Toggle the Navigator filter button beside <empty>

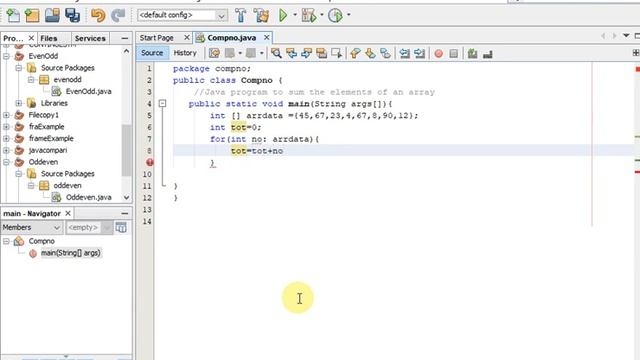tap(121, 227)
